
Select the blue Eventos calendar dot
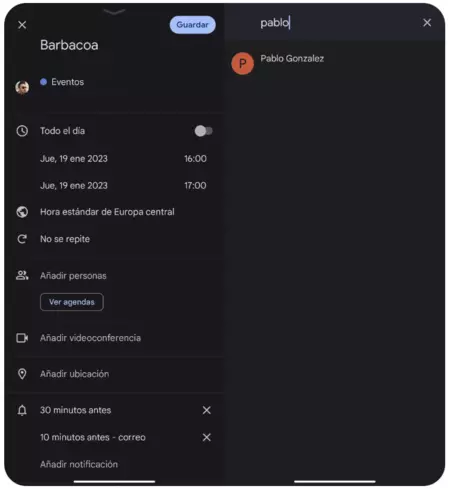click(43, 82)
